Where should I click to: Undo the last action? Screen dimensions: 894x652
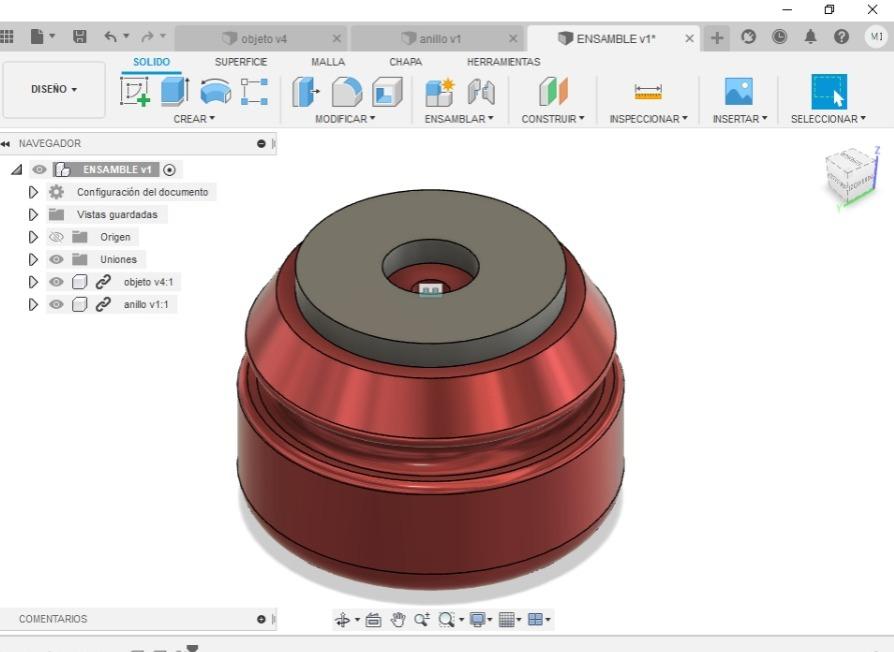(x=111, y=37)
